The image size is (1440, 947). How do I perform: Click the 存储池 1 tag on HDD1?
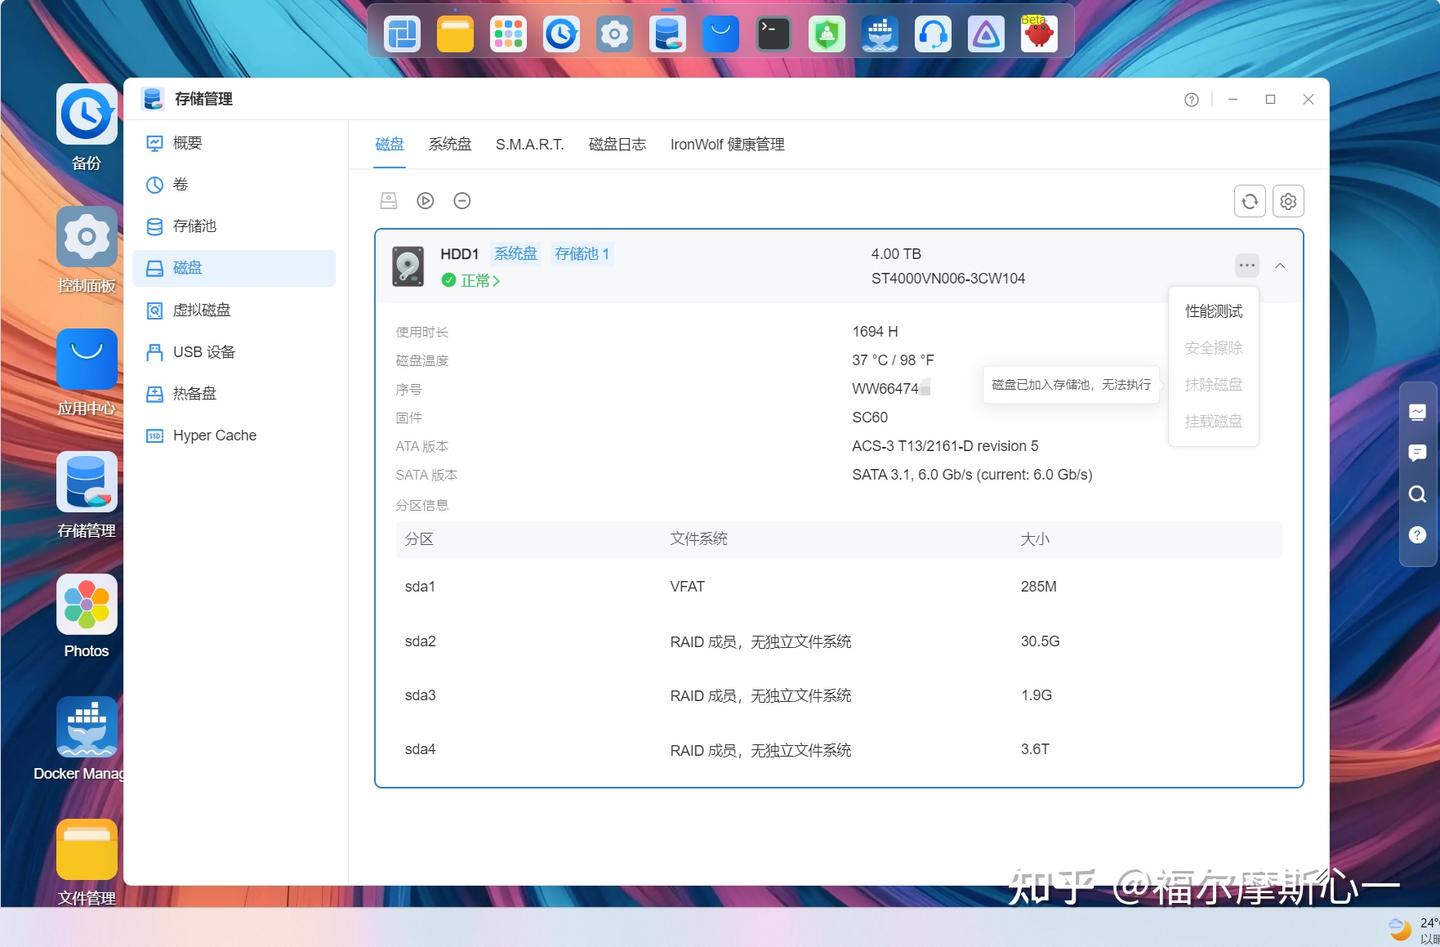[582, 254]
